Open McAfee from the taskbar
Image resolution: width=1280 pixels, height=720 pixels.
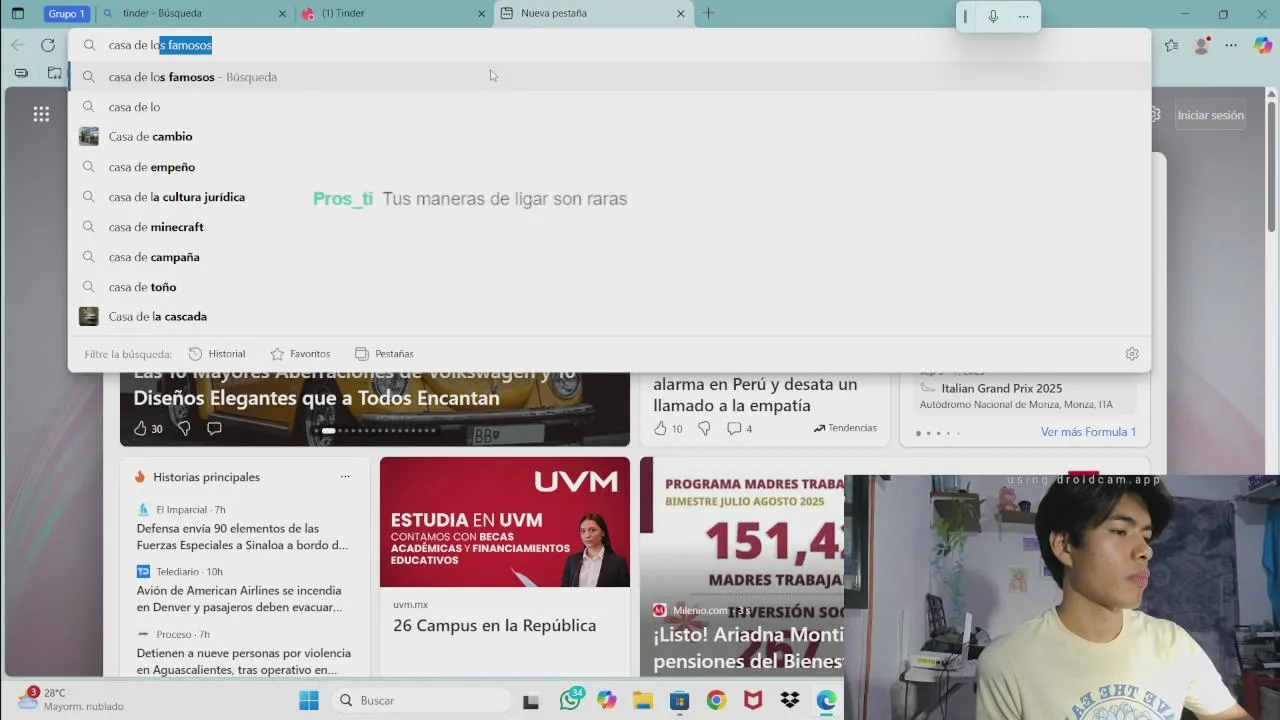(x=753, y=700)
